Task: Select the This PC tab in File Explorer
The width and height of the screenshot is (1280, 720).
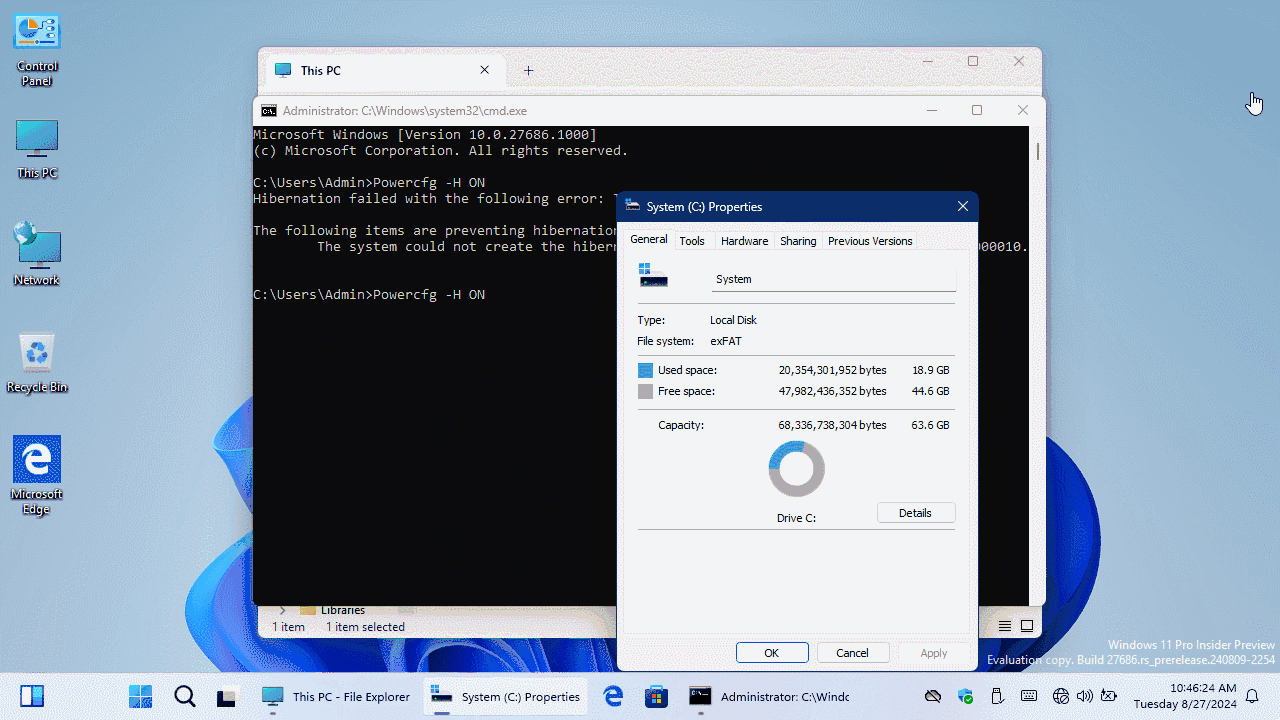Action: [385, 71]
